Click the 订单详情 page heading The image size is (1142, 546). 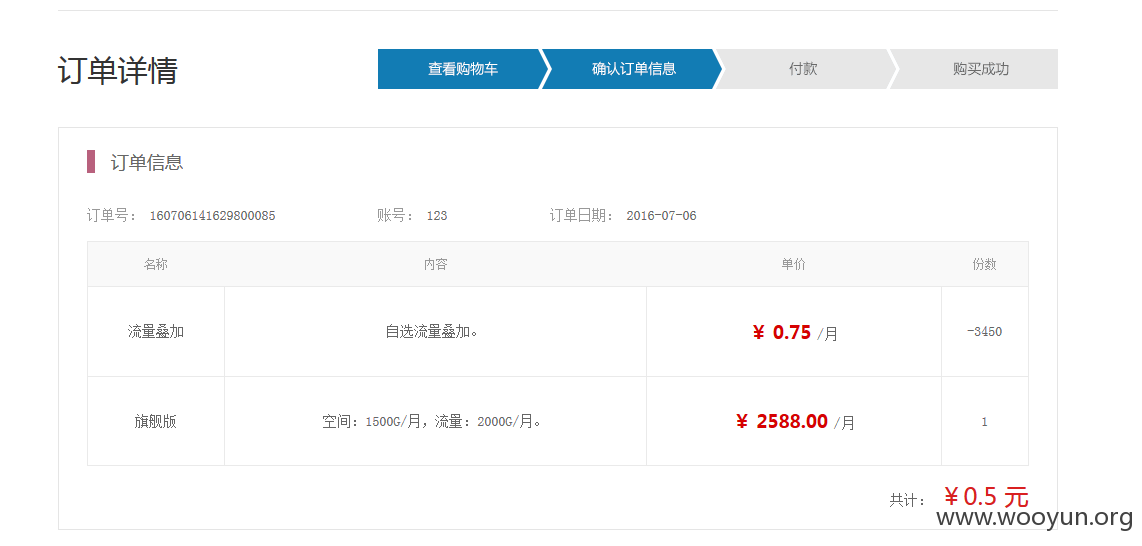(117, 71)
